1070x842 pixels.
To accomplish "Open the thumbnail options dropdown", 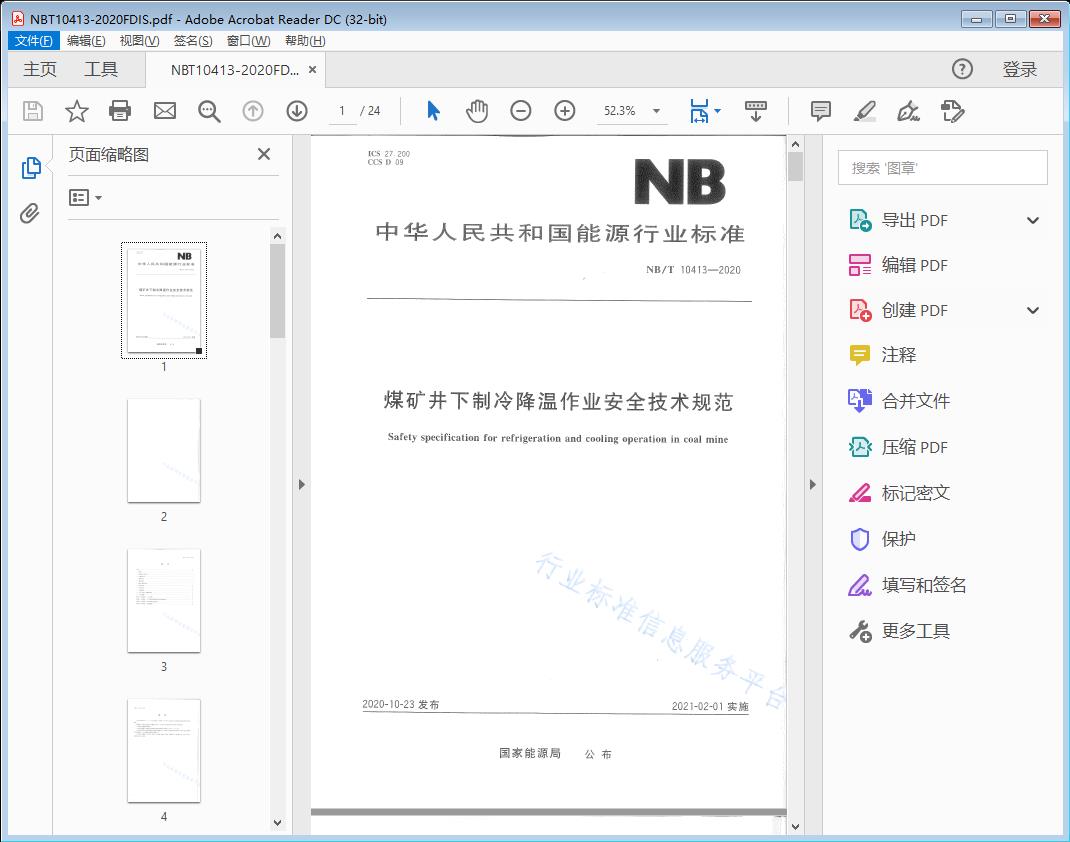I will 82,197.
